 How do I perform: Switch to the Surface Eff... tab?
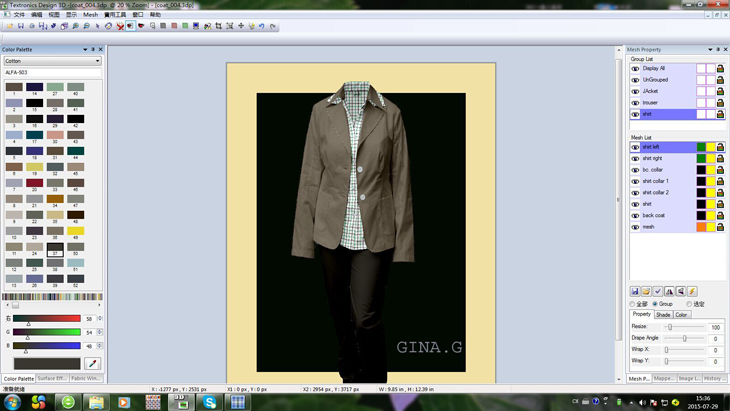[52, 378]
